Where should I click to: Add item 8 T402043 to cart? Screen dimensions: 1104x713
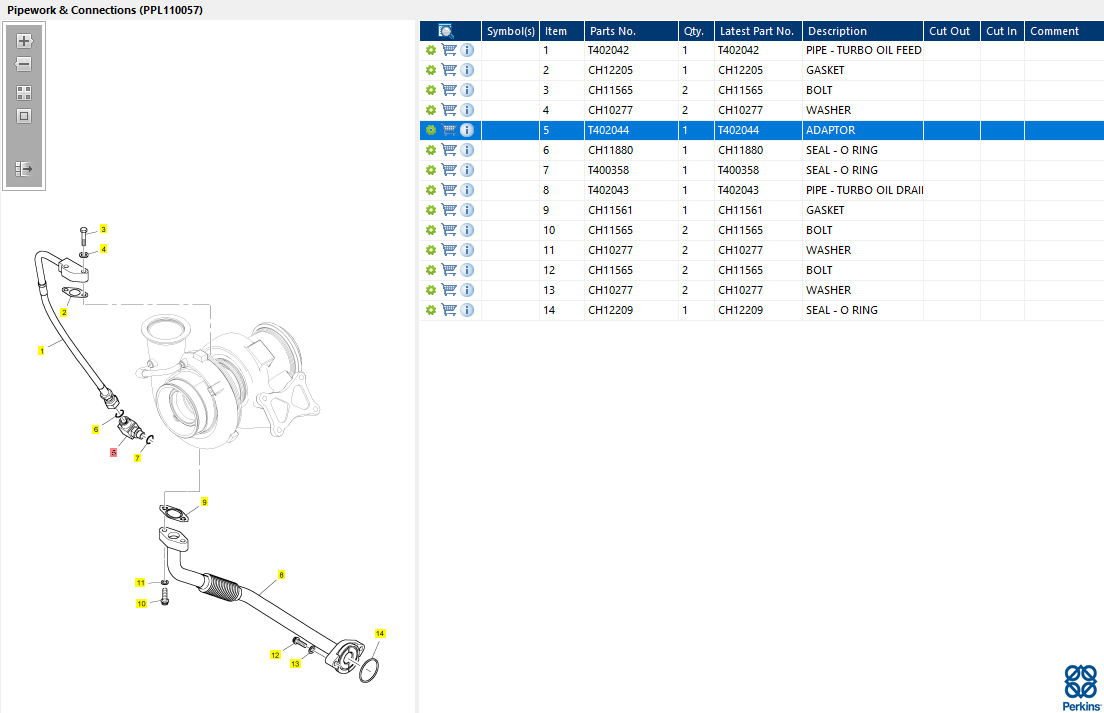(x=449, y=190)
